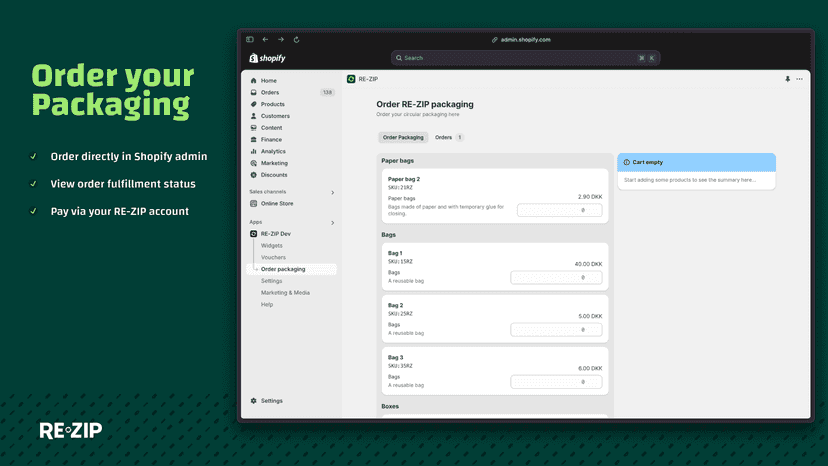Click the browser back arrow
The width and height of the screenshot is (828, 466).
[x=265, y=40]
